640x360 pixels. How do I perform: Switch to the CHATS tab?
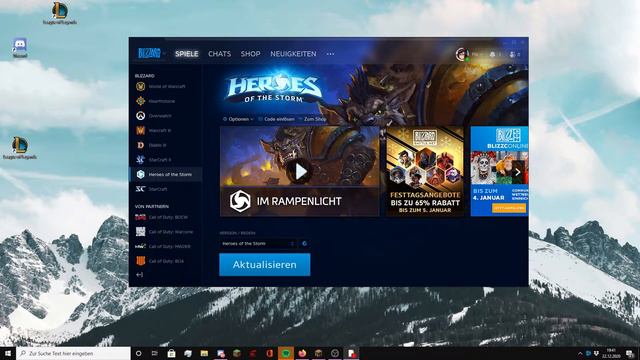click(220, 54)
